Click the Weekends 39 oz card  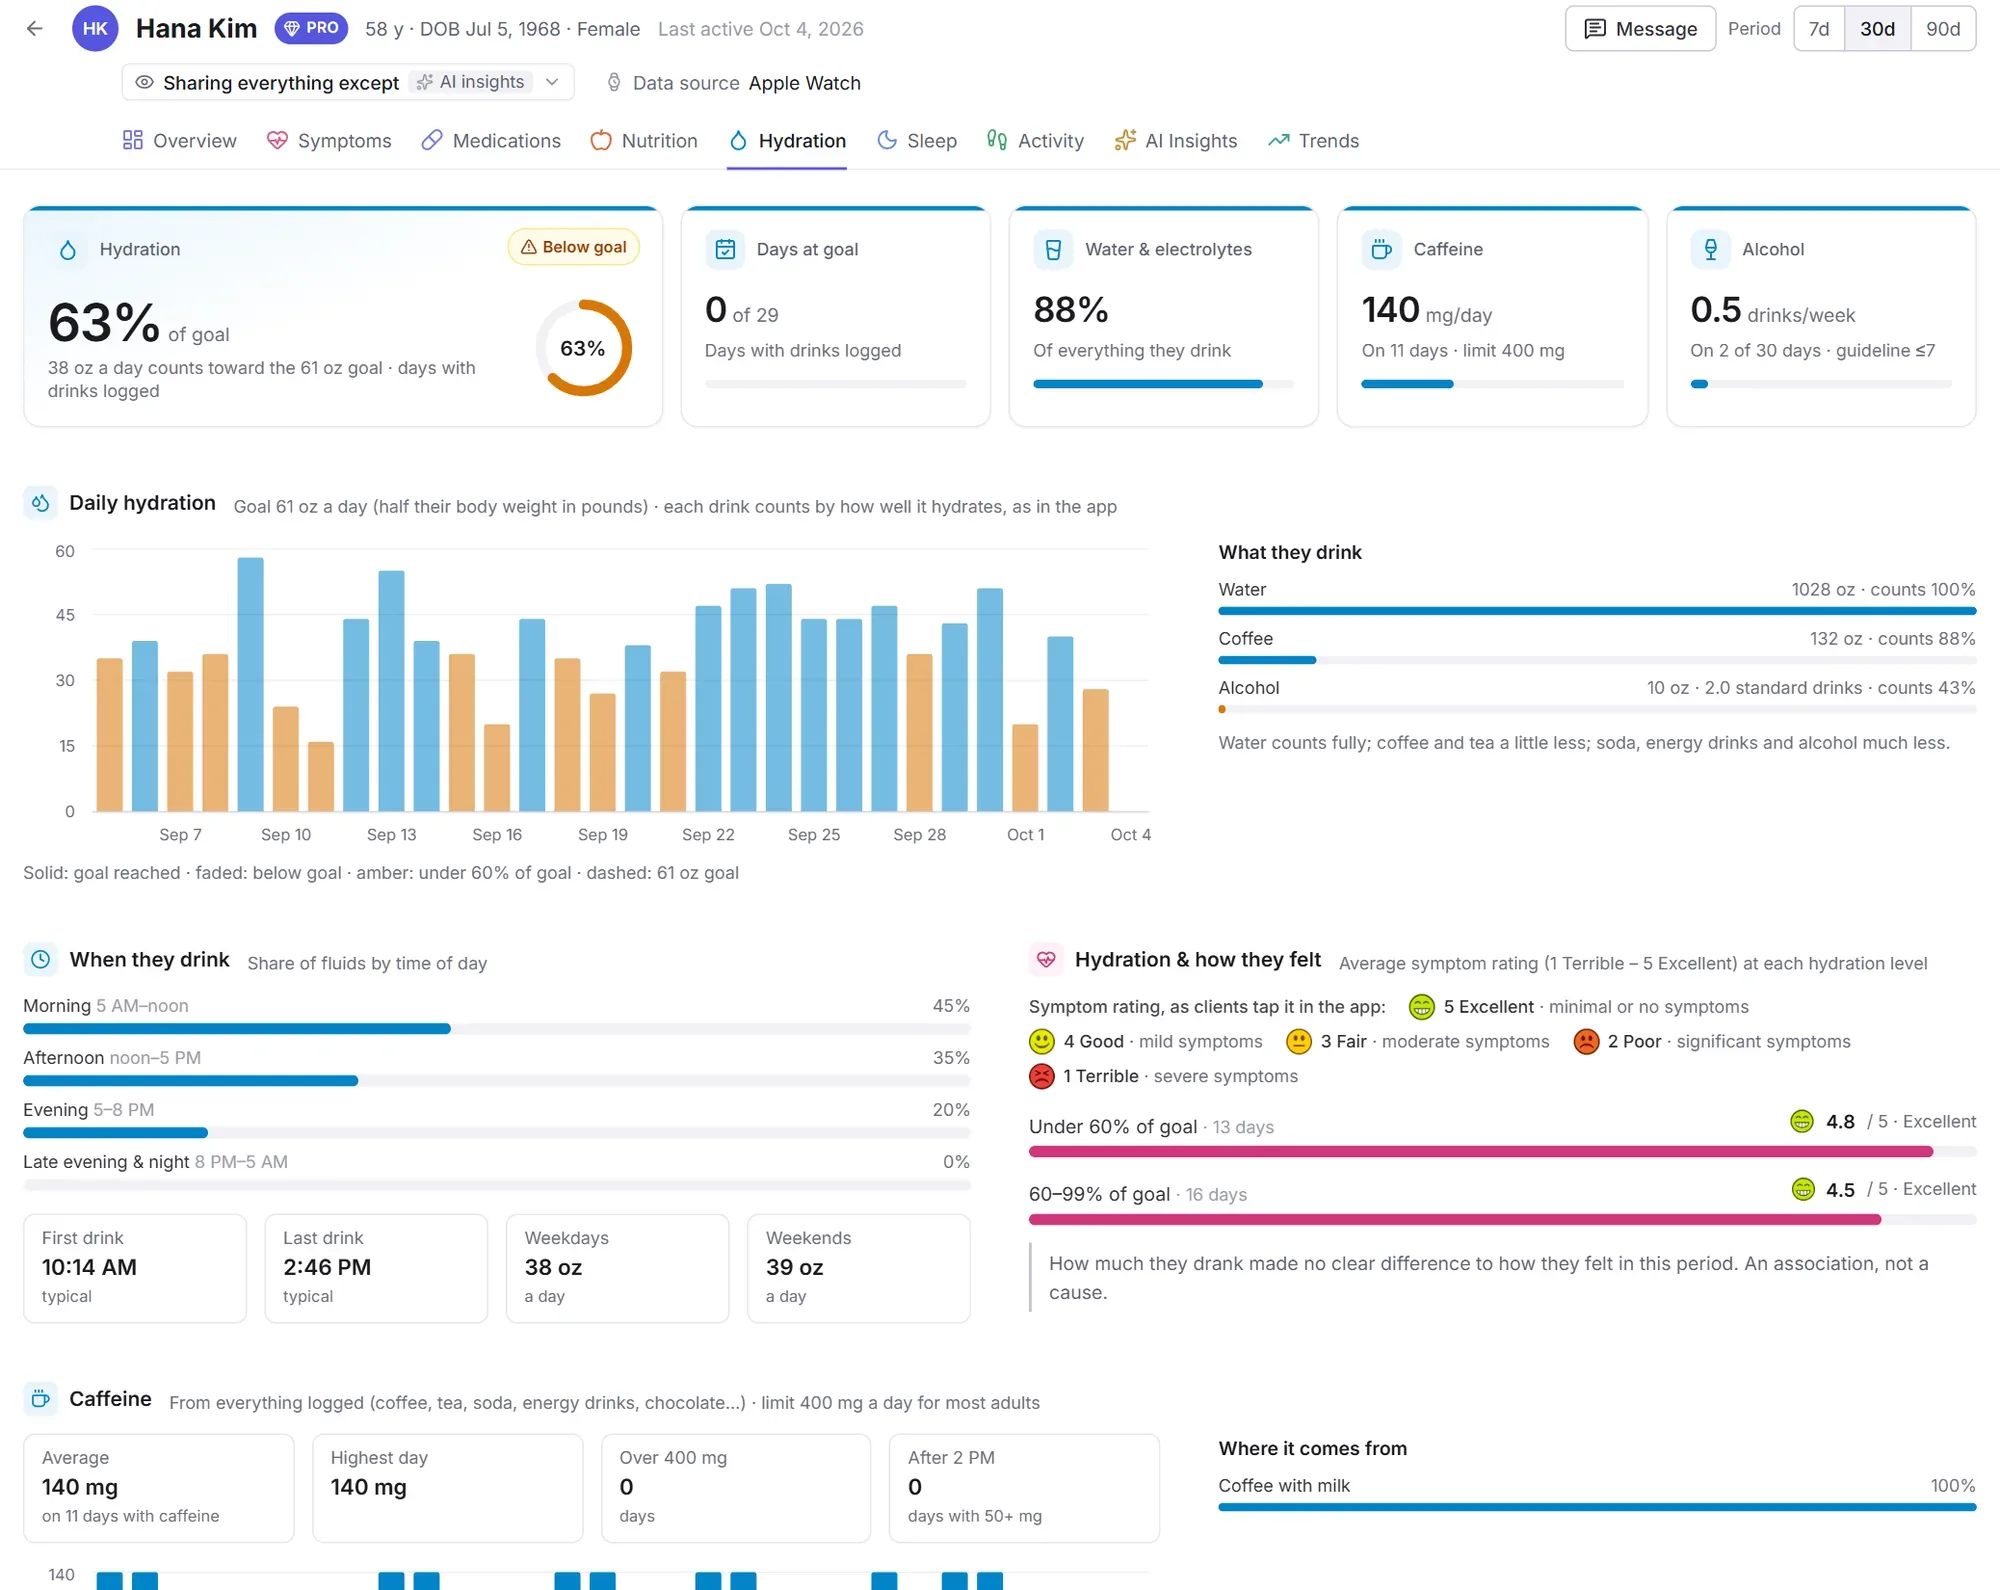[859, 1268]
